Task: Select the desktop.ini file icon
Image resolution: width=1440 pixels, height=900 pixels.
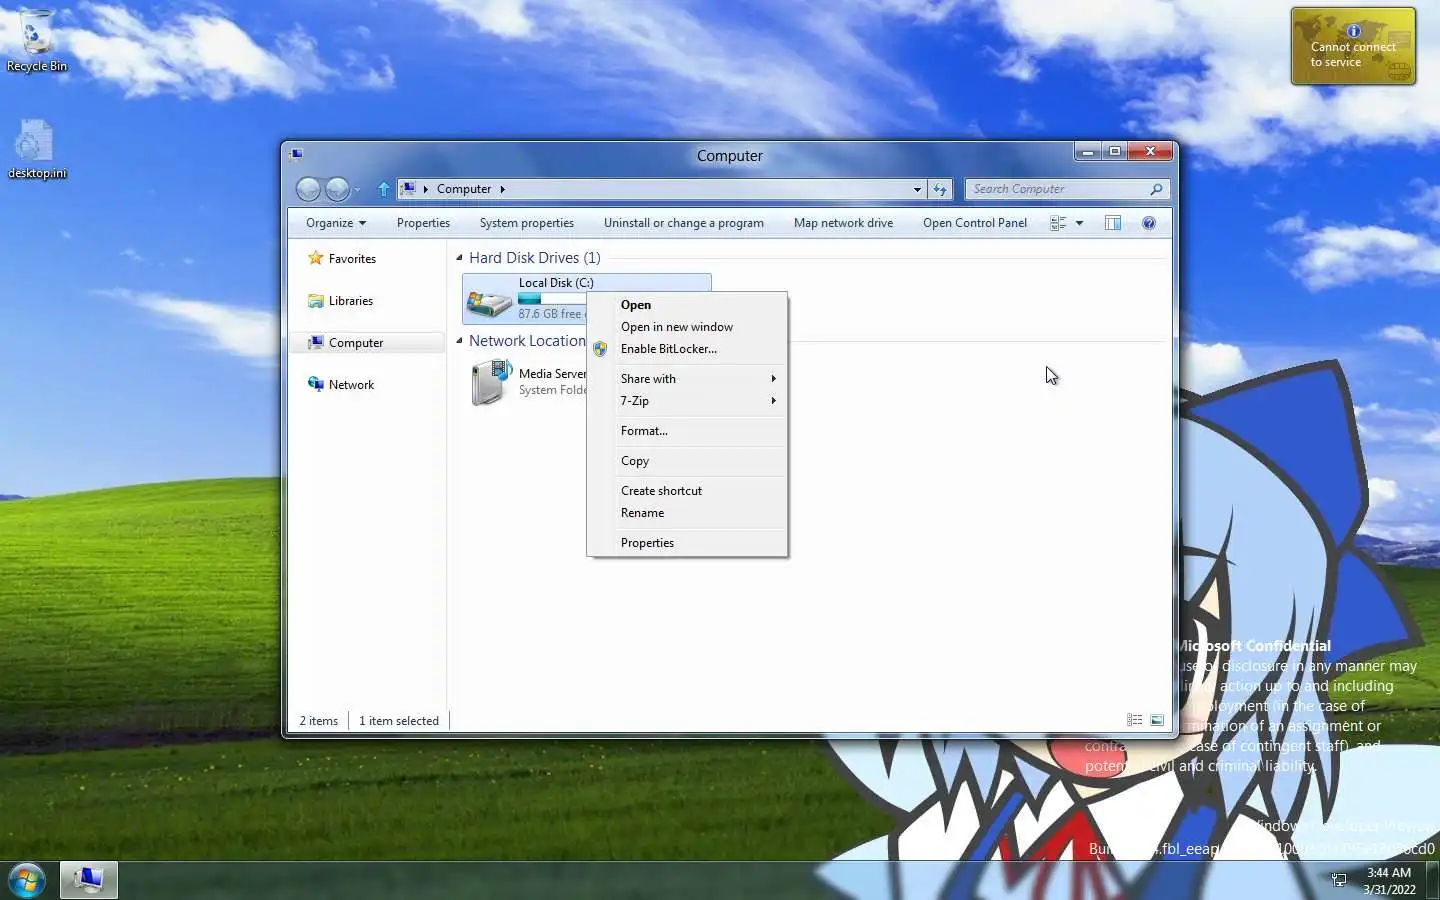Action: click(37, 148)
